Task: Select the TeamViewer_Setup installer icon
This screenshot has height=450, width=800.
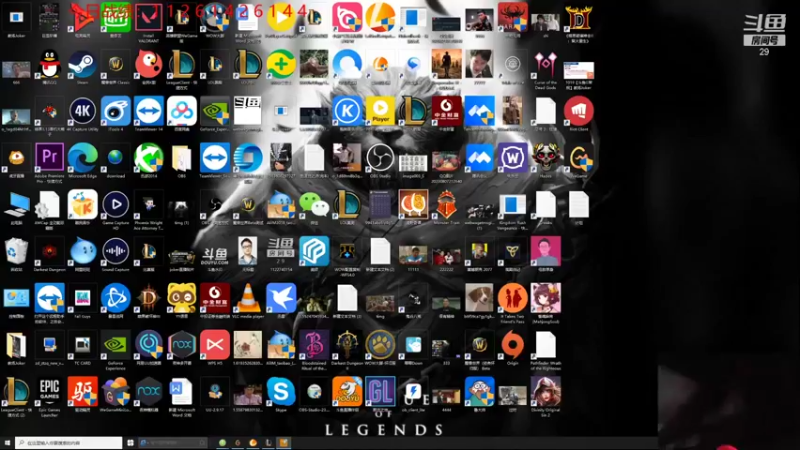Action: pyautogui.click(x=215, y=157)
